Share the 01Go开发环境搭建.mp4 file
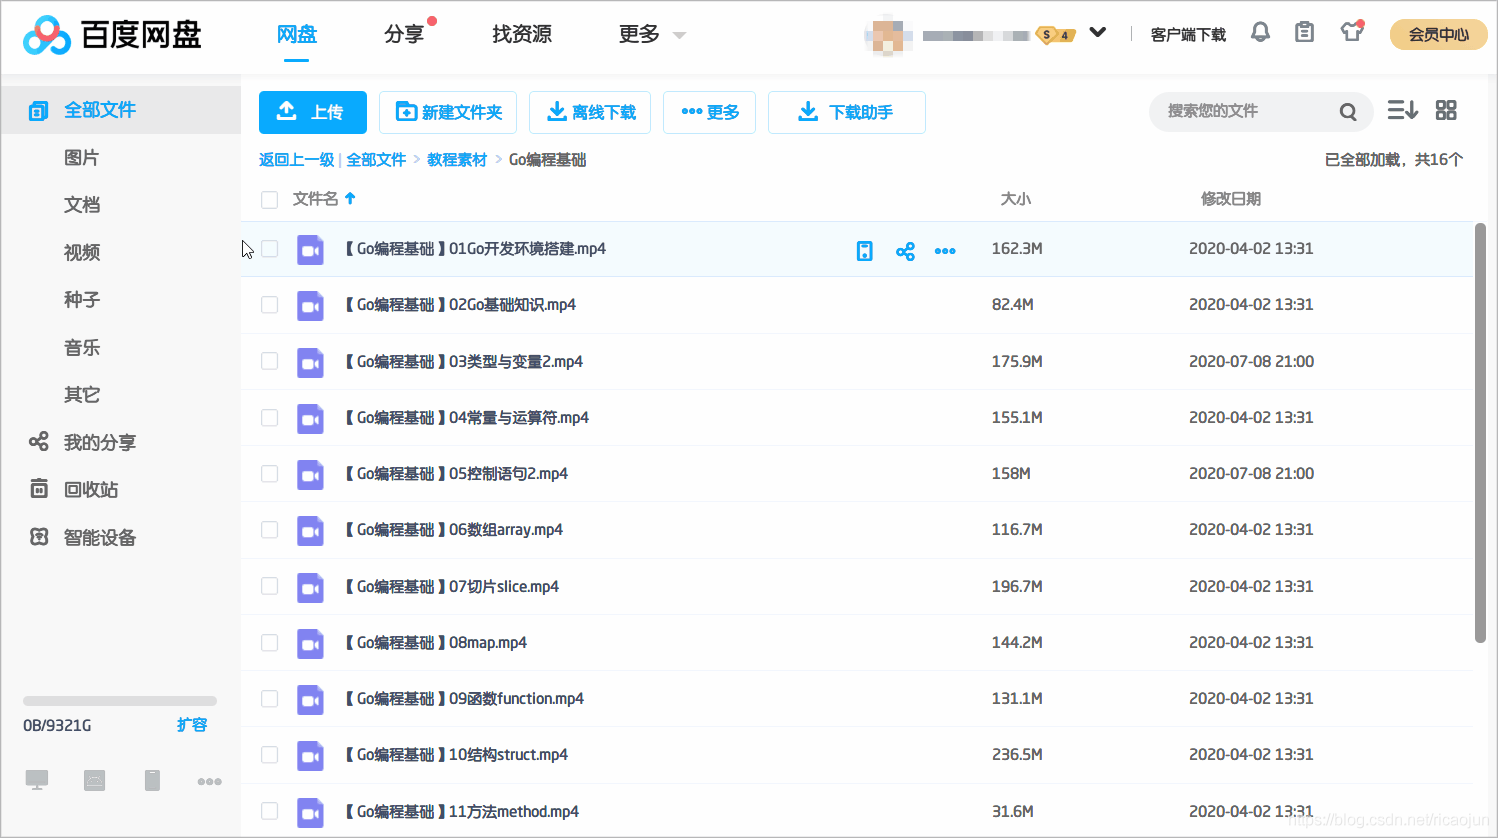1498x838 pixels. point(905,251)
